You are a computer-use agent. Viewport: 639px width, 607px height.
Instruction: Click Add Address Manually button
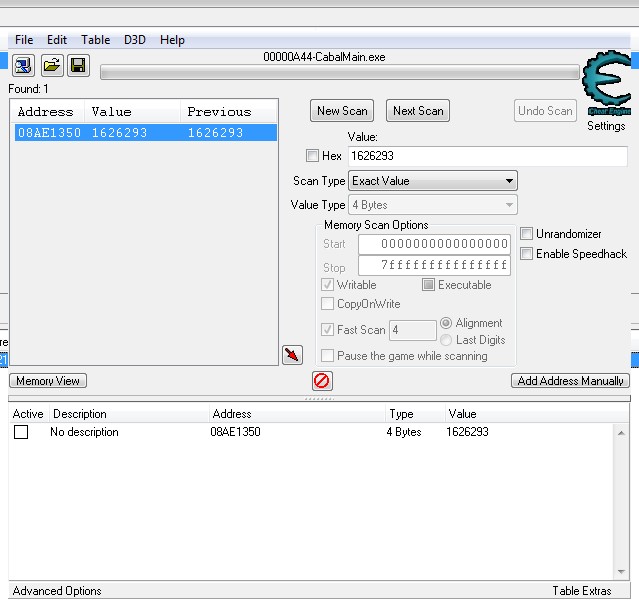(570, 381)
